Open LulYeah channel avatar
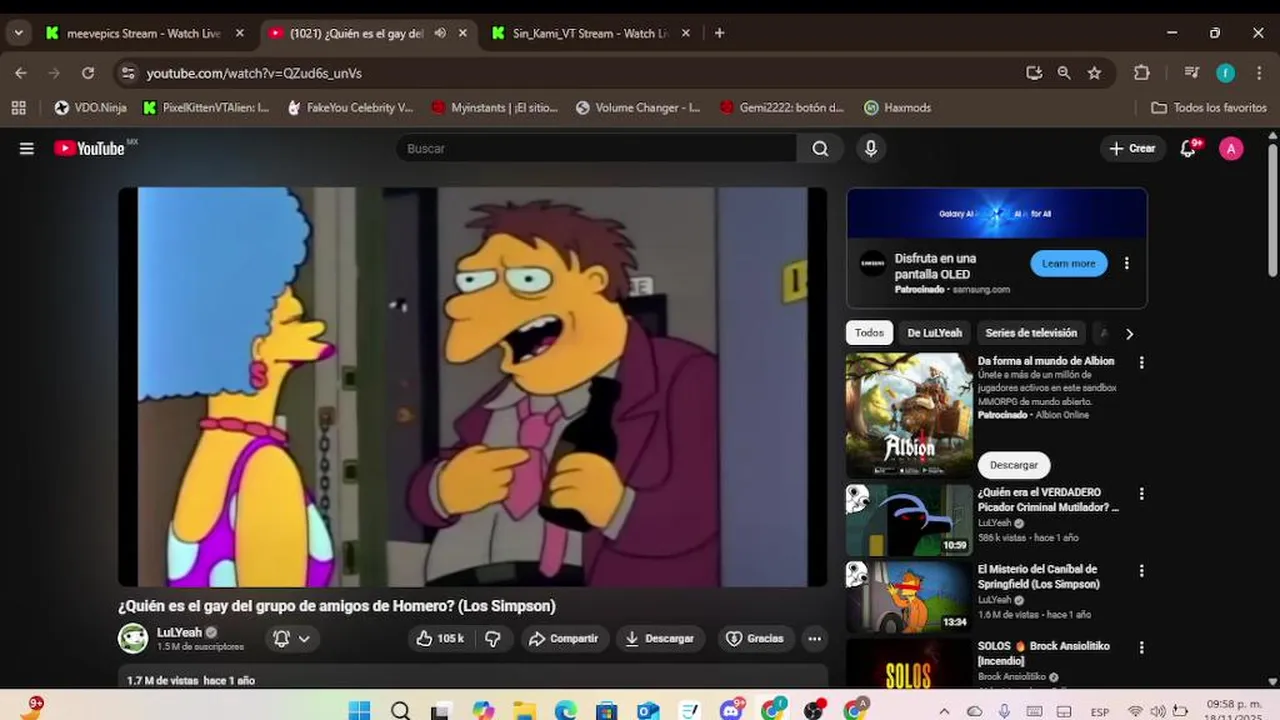 point(133,638)
